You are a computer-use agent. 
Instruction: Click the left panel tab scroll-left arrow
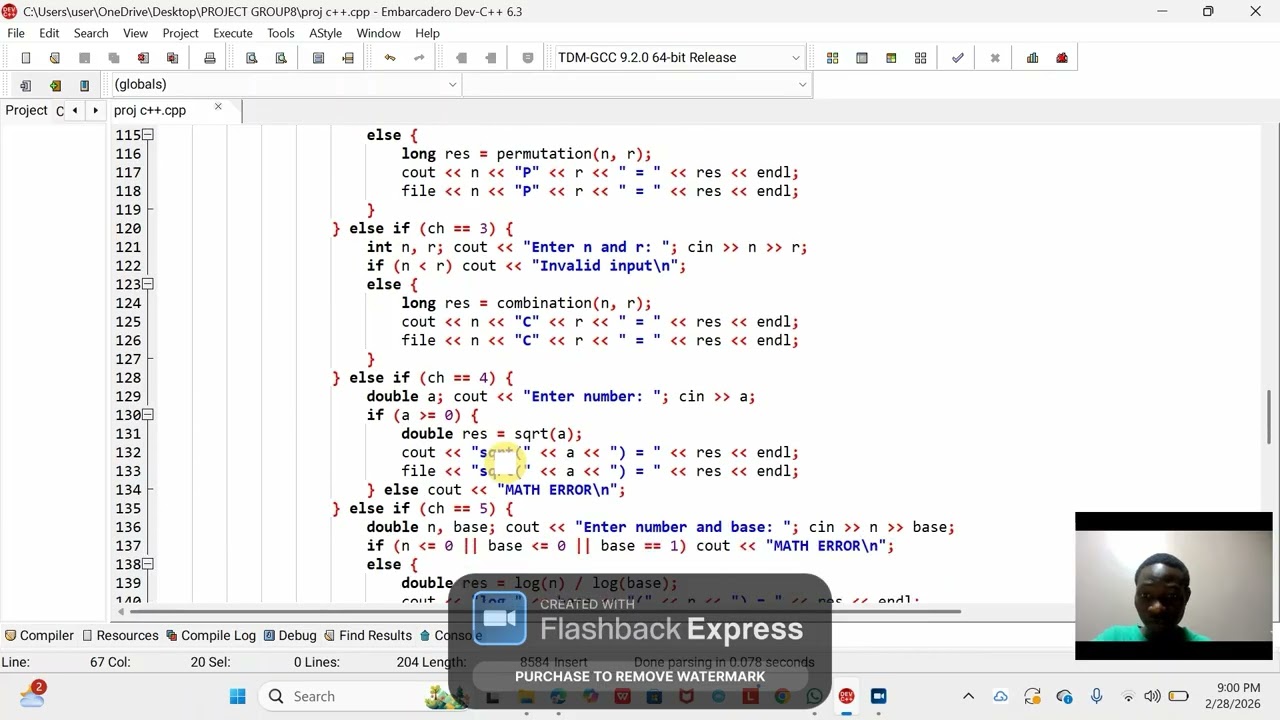pyautogui.click(x=75, y=110)
